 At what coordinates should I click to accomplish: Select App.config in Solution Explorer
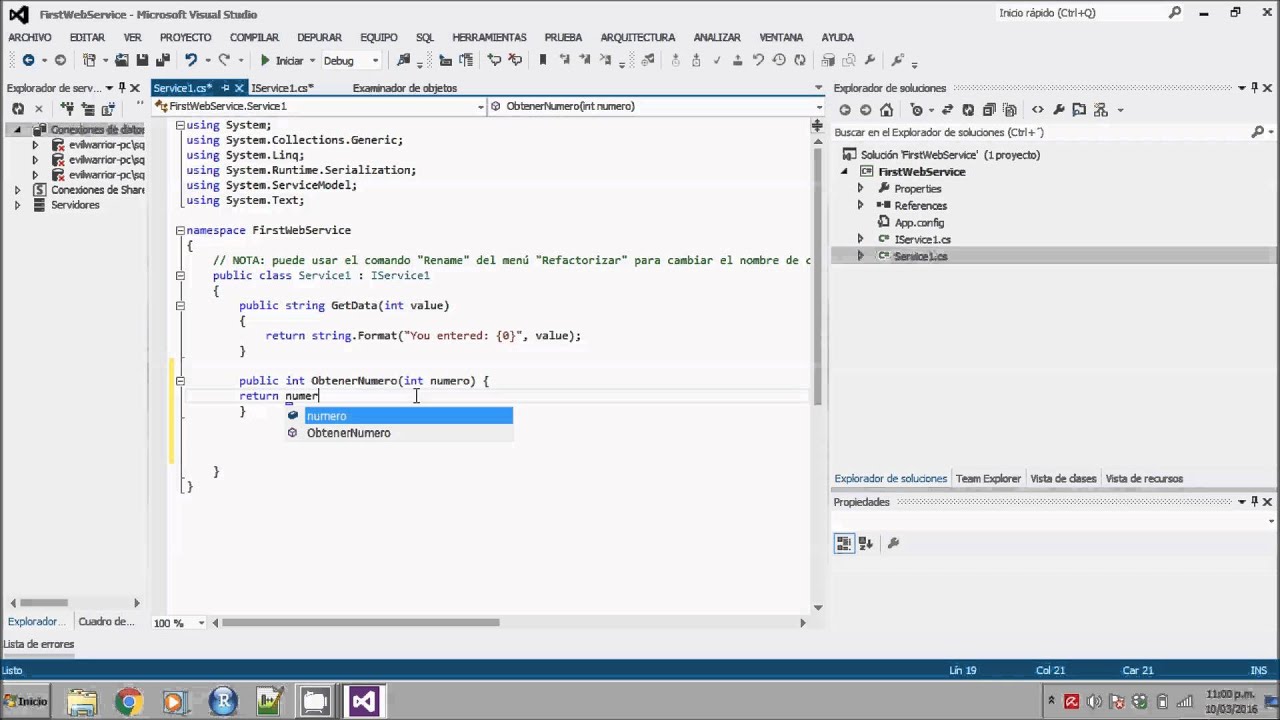point(919,223)
